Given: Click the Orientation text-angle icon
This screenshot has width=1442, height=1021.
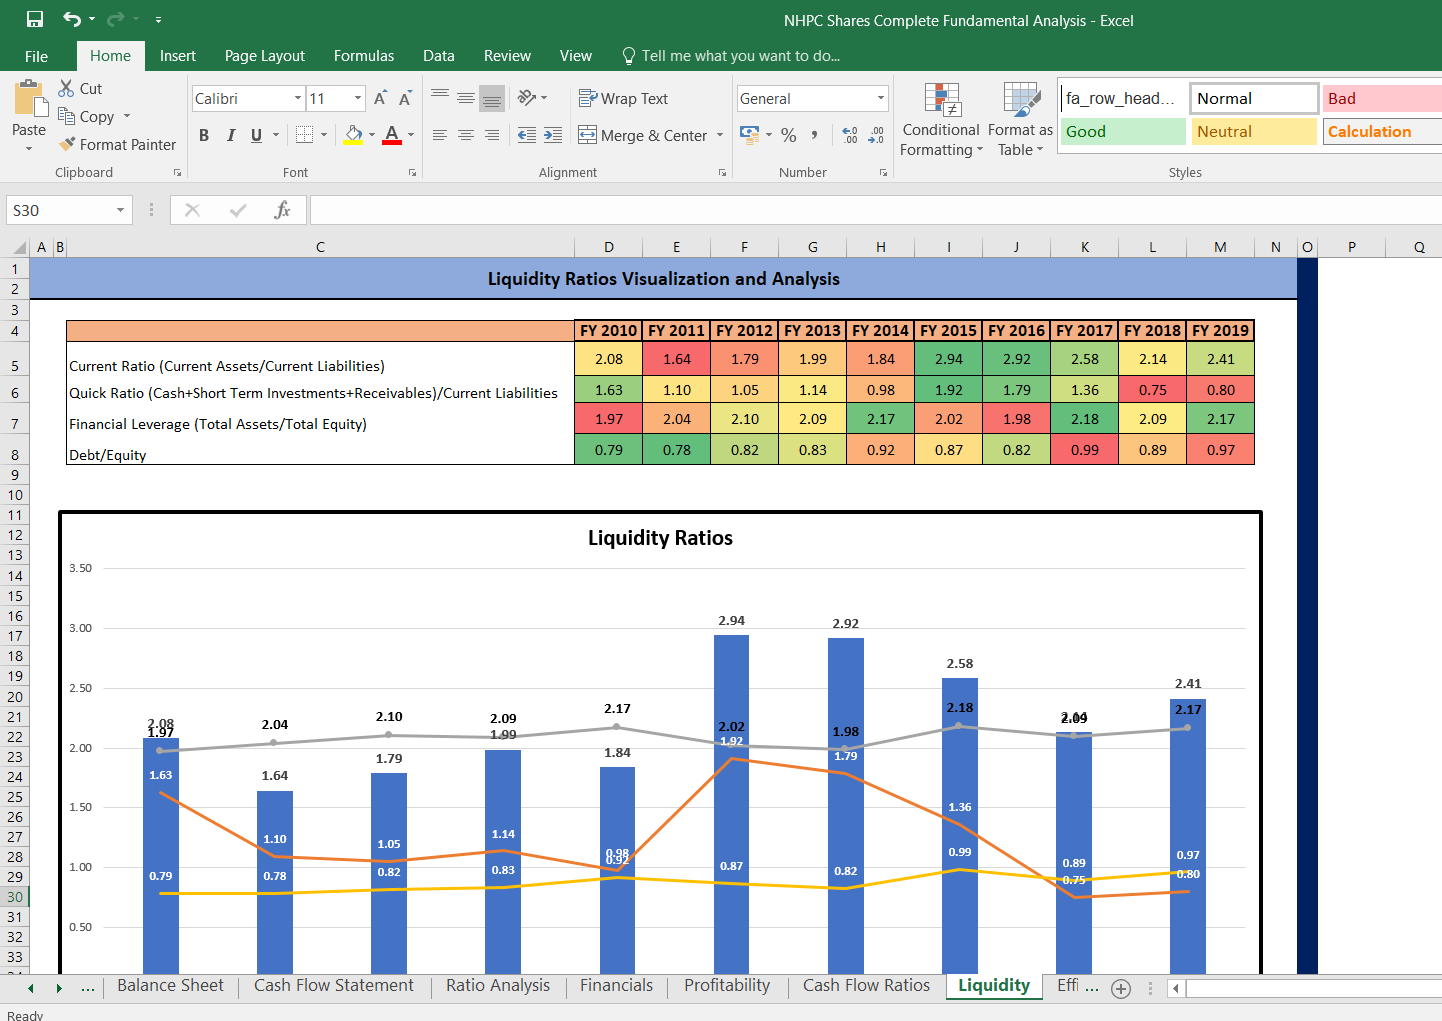Looking at the screenshot, I should point(527,97).
